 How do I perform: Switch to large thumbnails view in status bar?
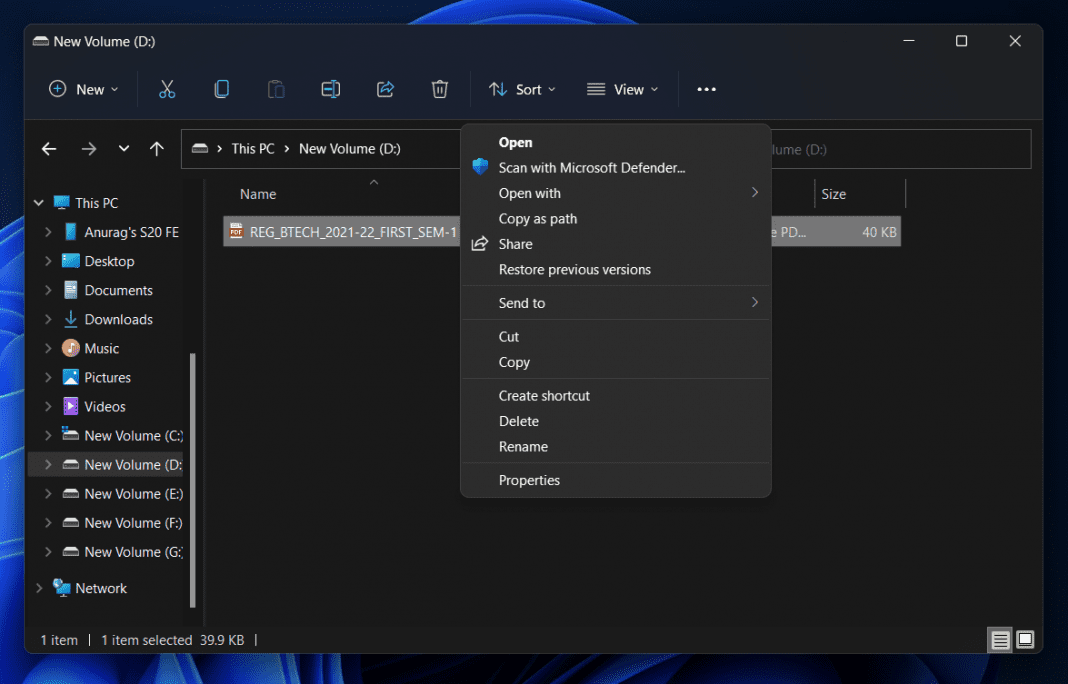click(x=1024, y=640)
